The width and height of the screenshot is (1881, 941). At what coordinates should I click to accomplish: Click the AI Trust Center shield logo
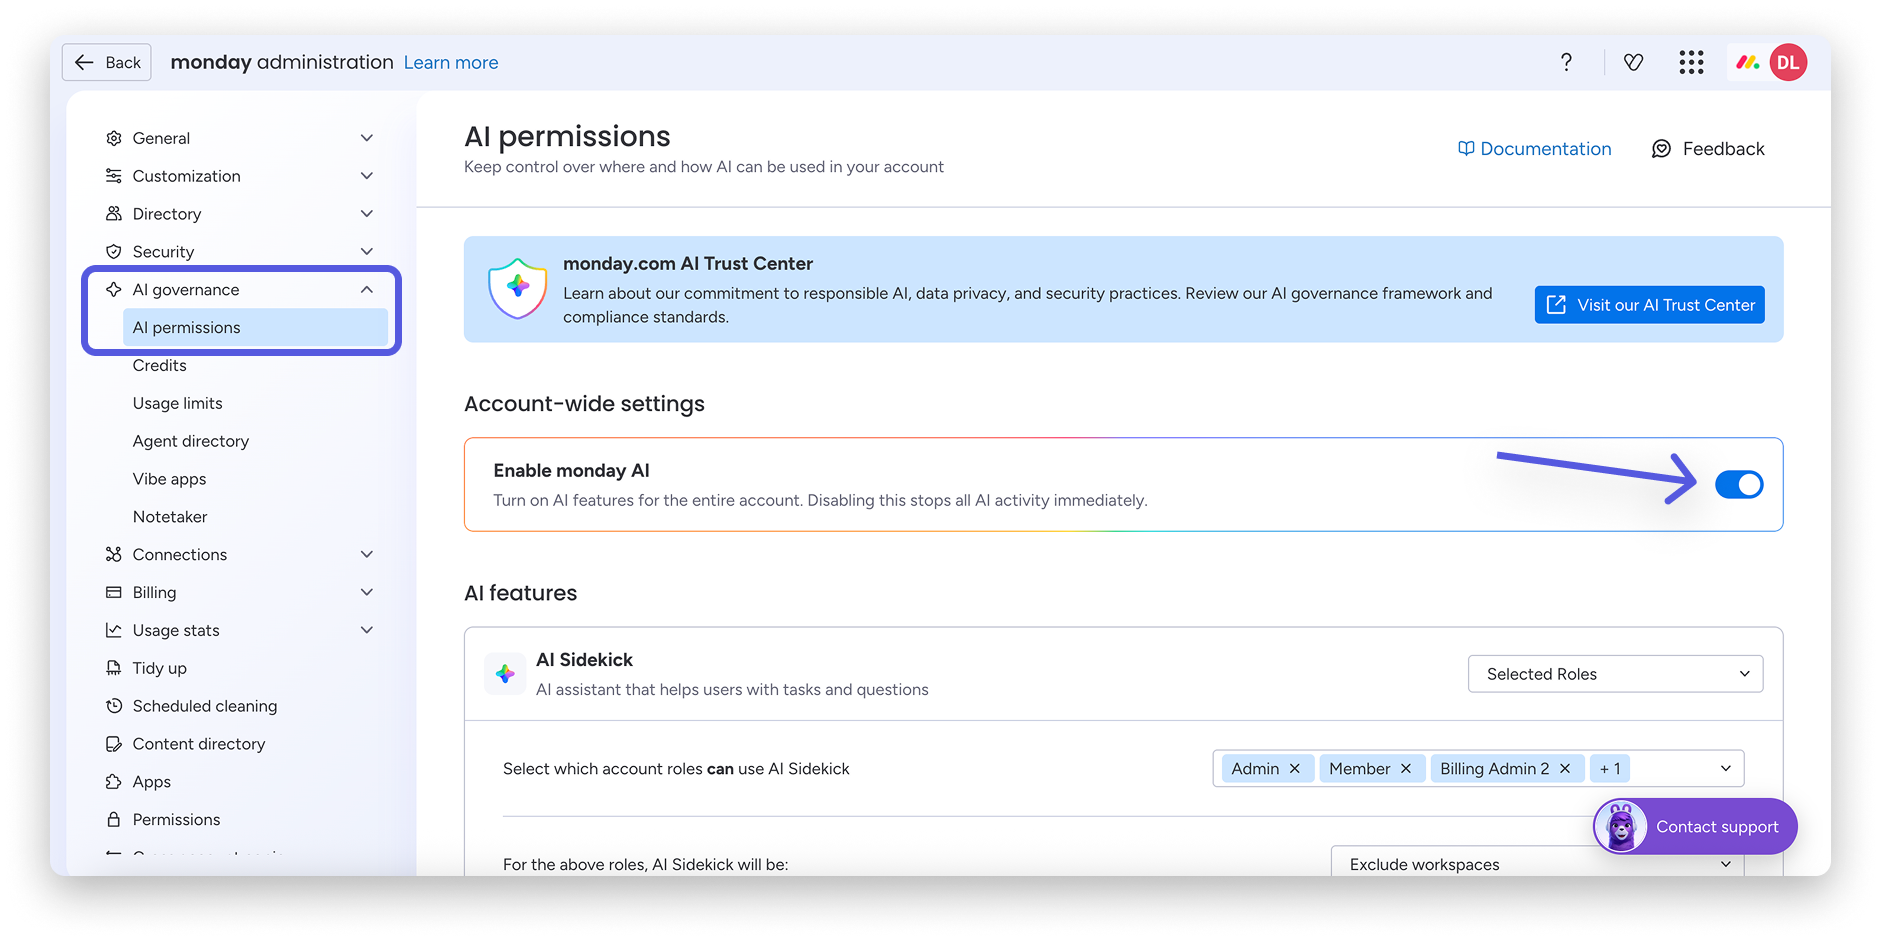(518, 289)
